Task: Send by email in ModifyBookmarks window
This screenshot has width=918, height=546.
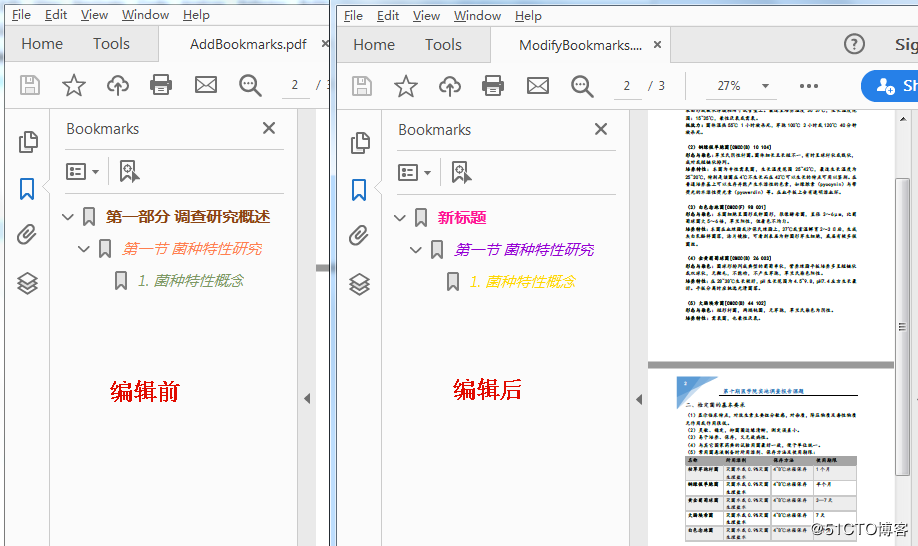Action: pos(537,87)
